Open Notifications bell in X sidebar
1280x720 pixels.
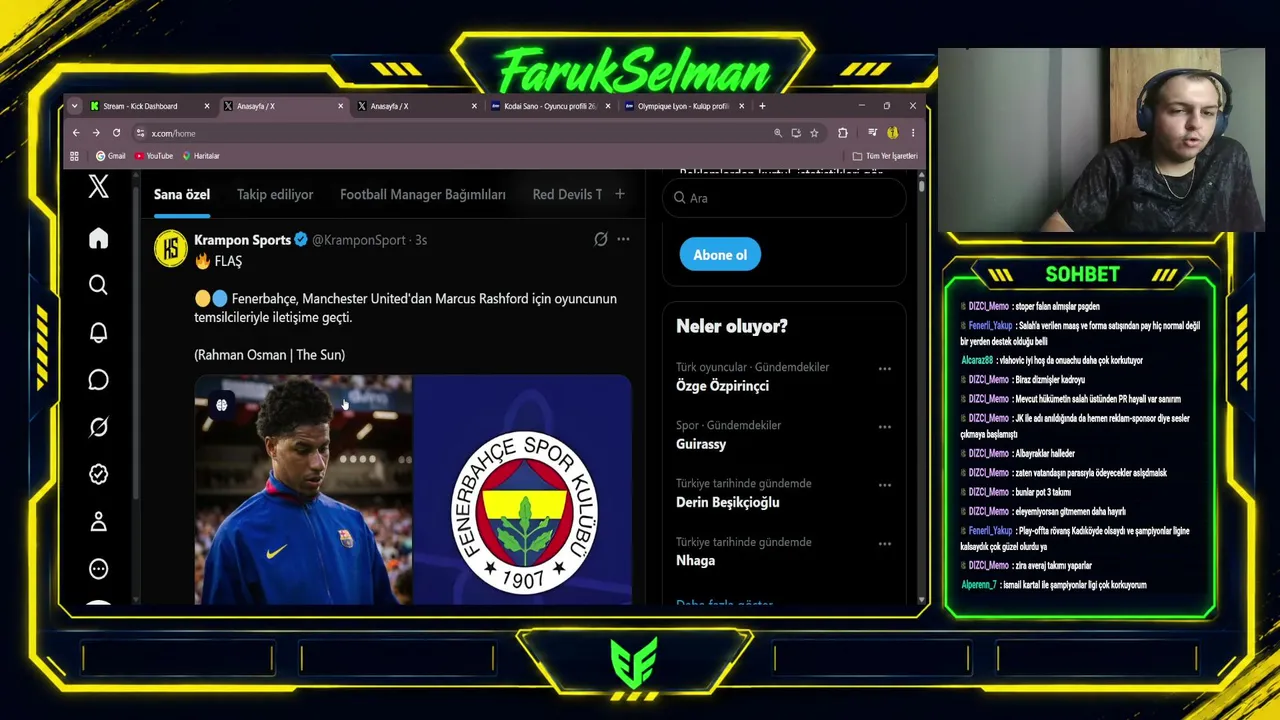[x=98, y=333]
